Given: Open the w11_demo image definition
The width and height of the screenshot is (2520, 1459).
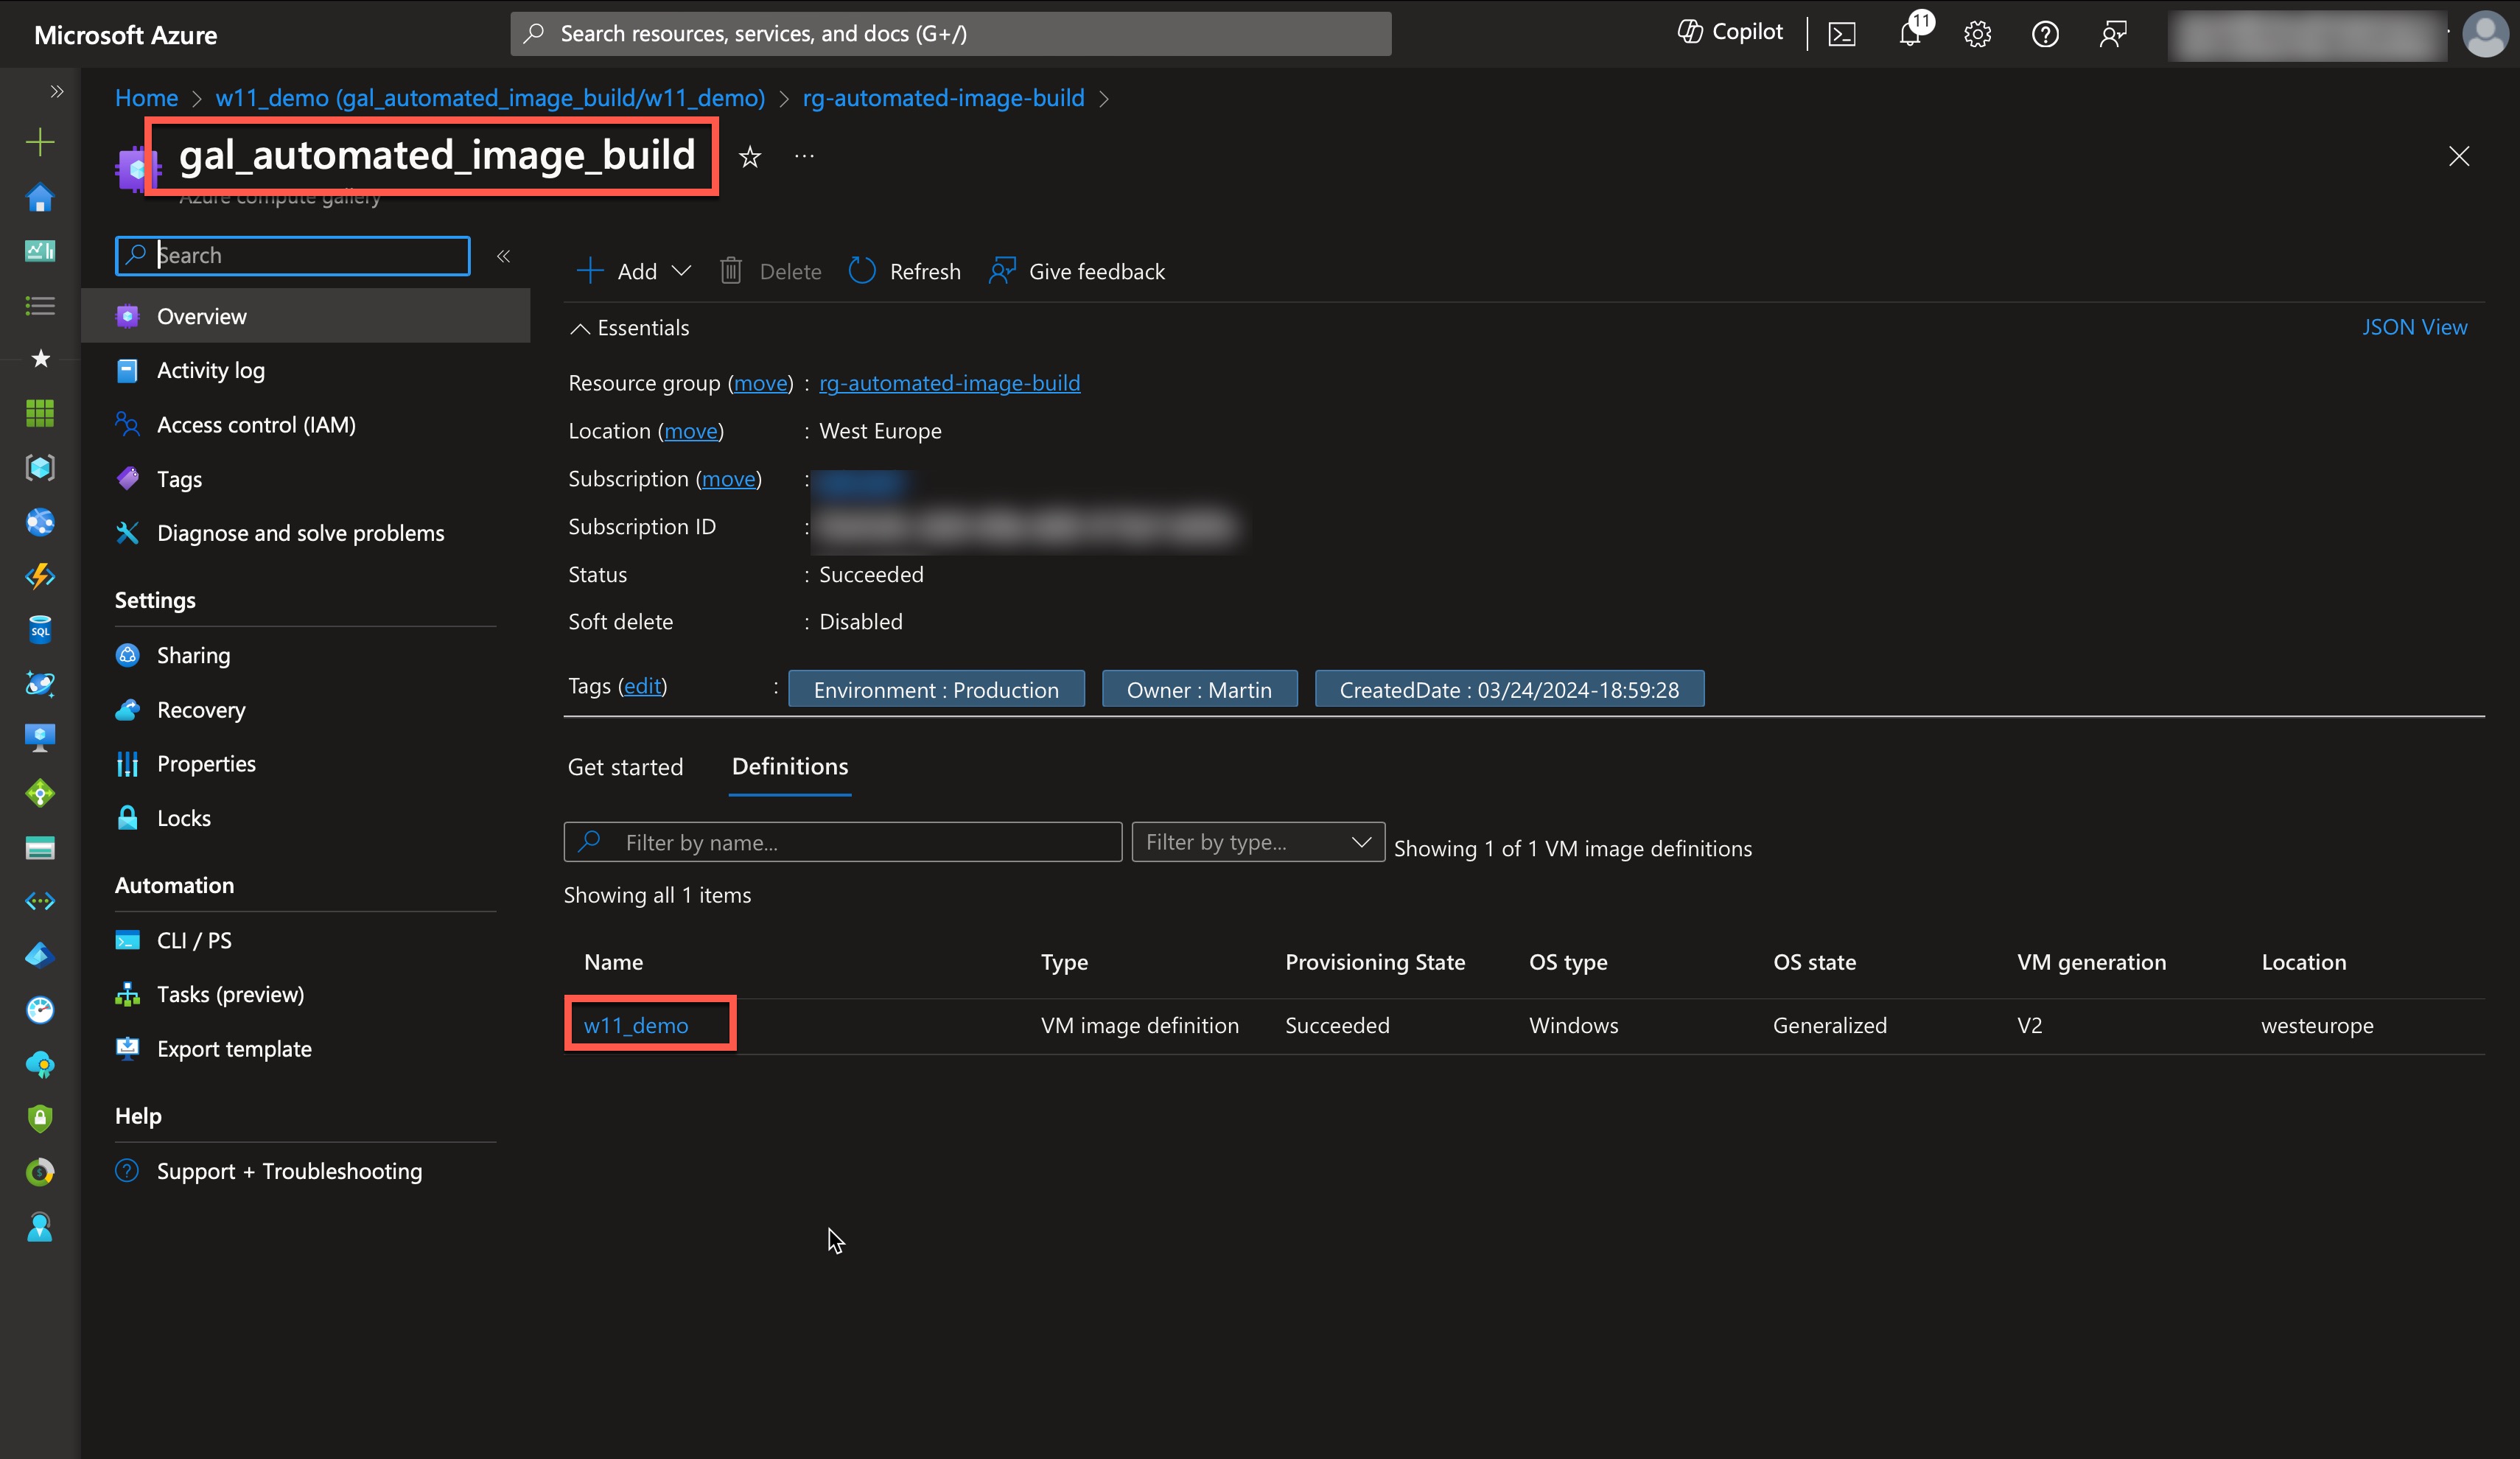Looking at the screenshot, I should tap(636, 1025).
